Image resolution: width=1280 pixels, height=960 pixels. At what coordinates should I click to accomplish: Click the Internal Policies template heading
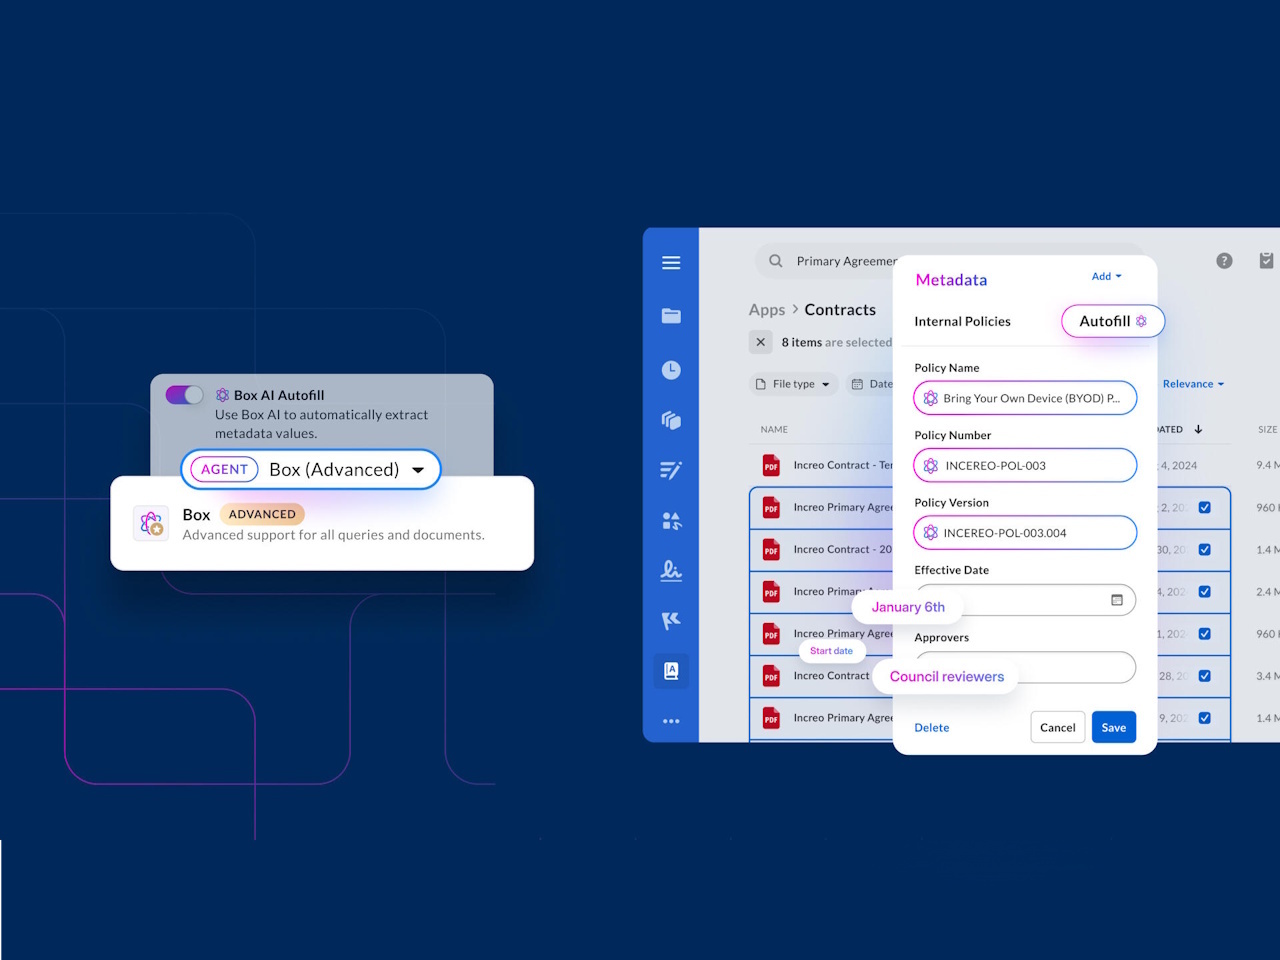click(x=962, y=321)
